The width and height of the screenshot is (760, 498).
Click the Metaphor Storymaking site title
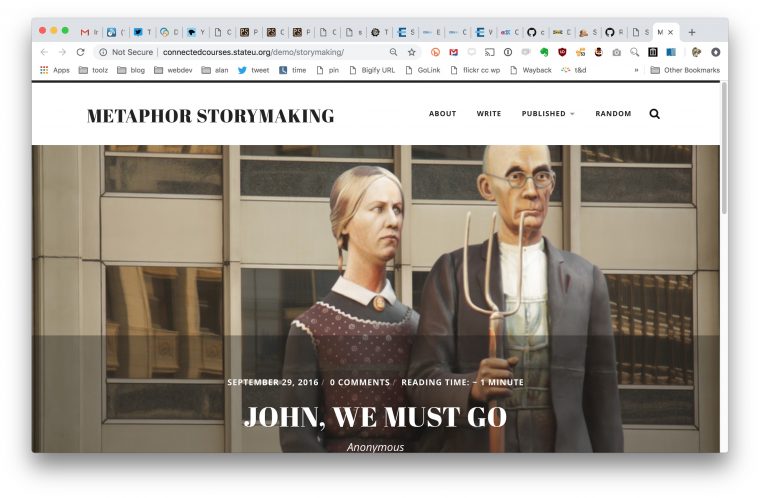tap(210, 116)
